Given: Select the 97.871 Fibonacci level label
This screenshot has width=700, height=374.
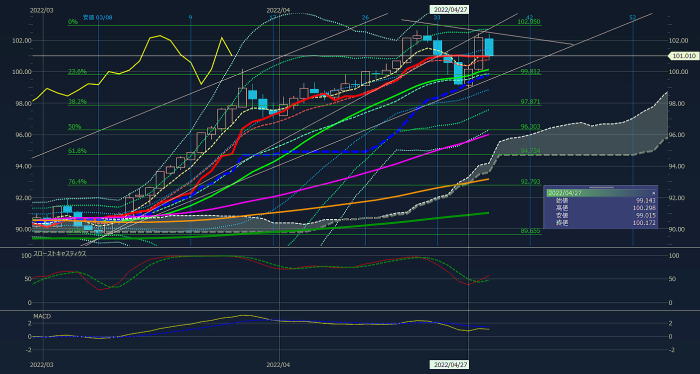Looking at the screenshot, I should pyautogui.click(x=531, y=102).
